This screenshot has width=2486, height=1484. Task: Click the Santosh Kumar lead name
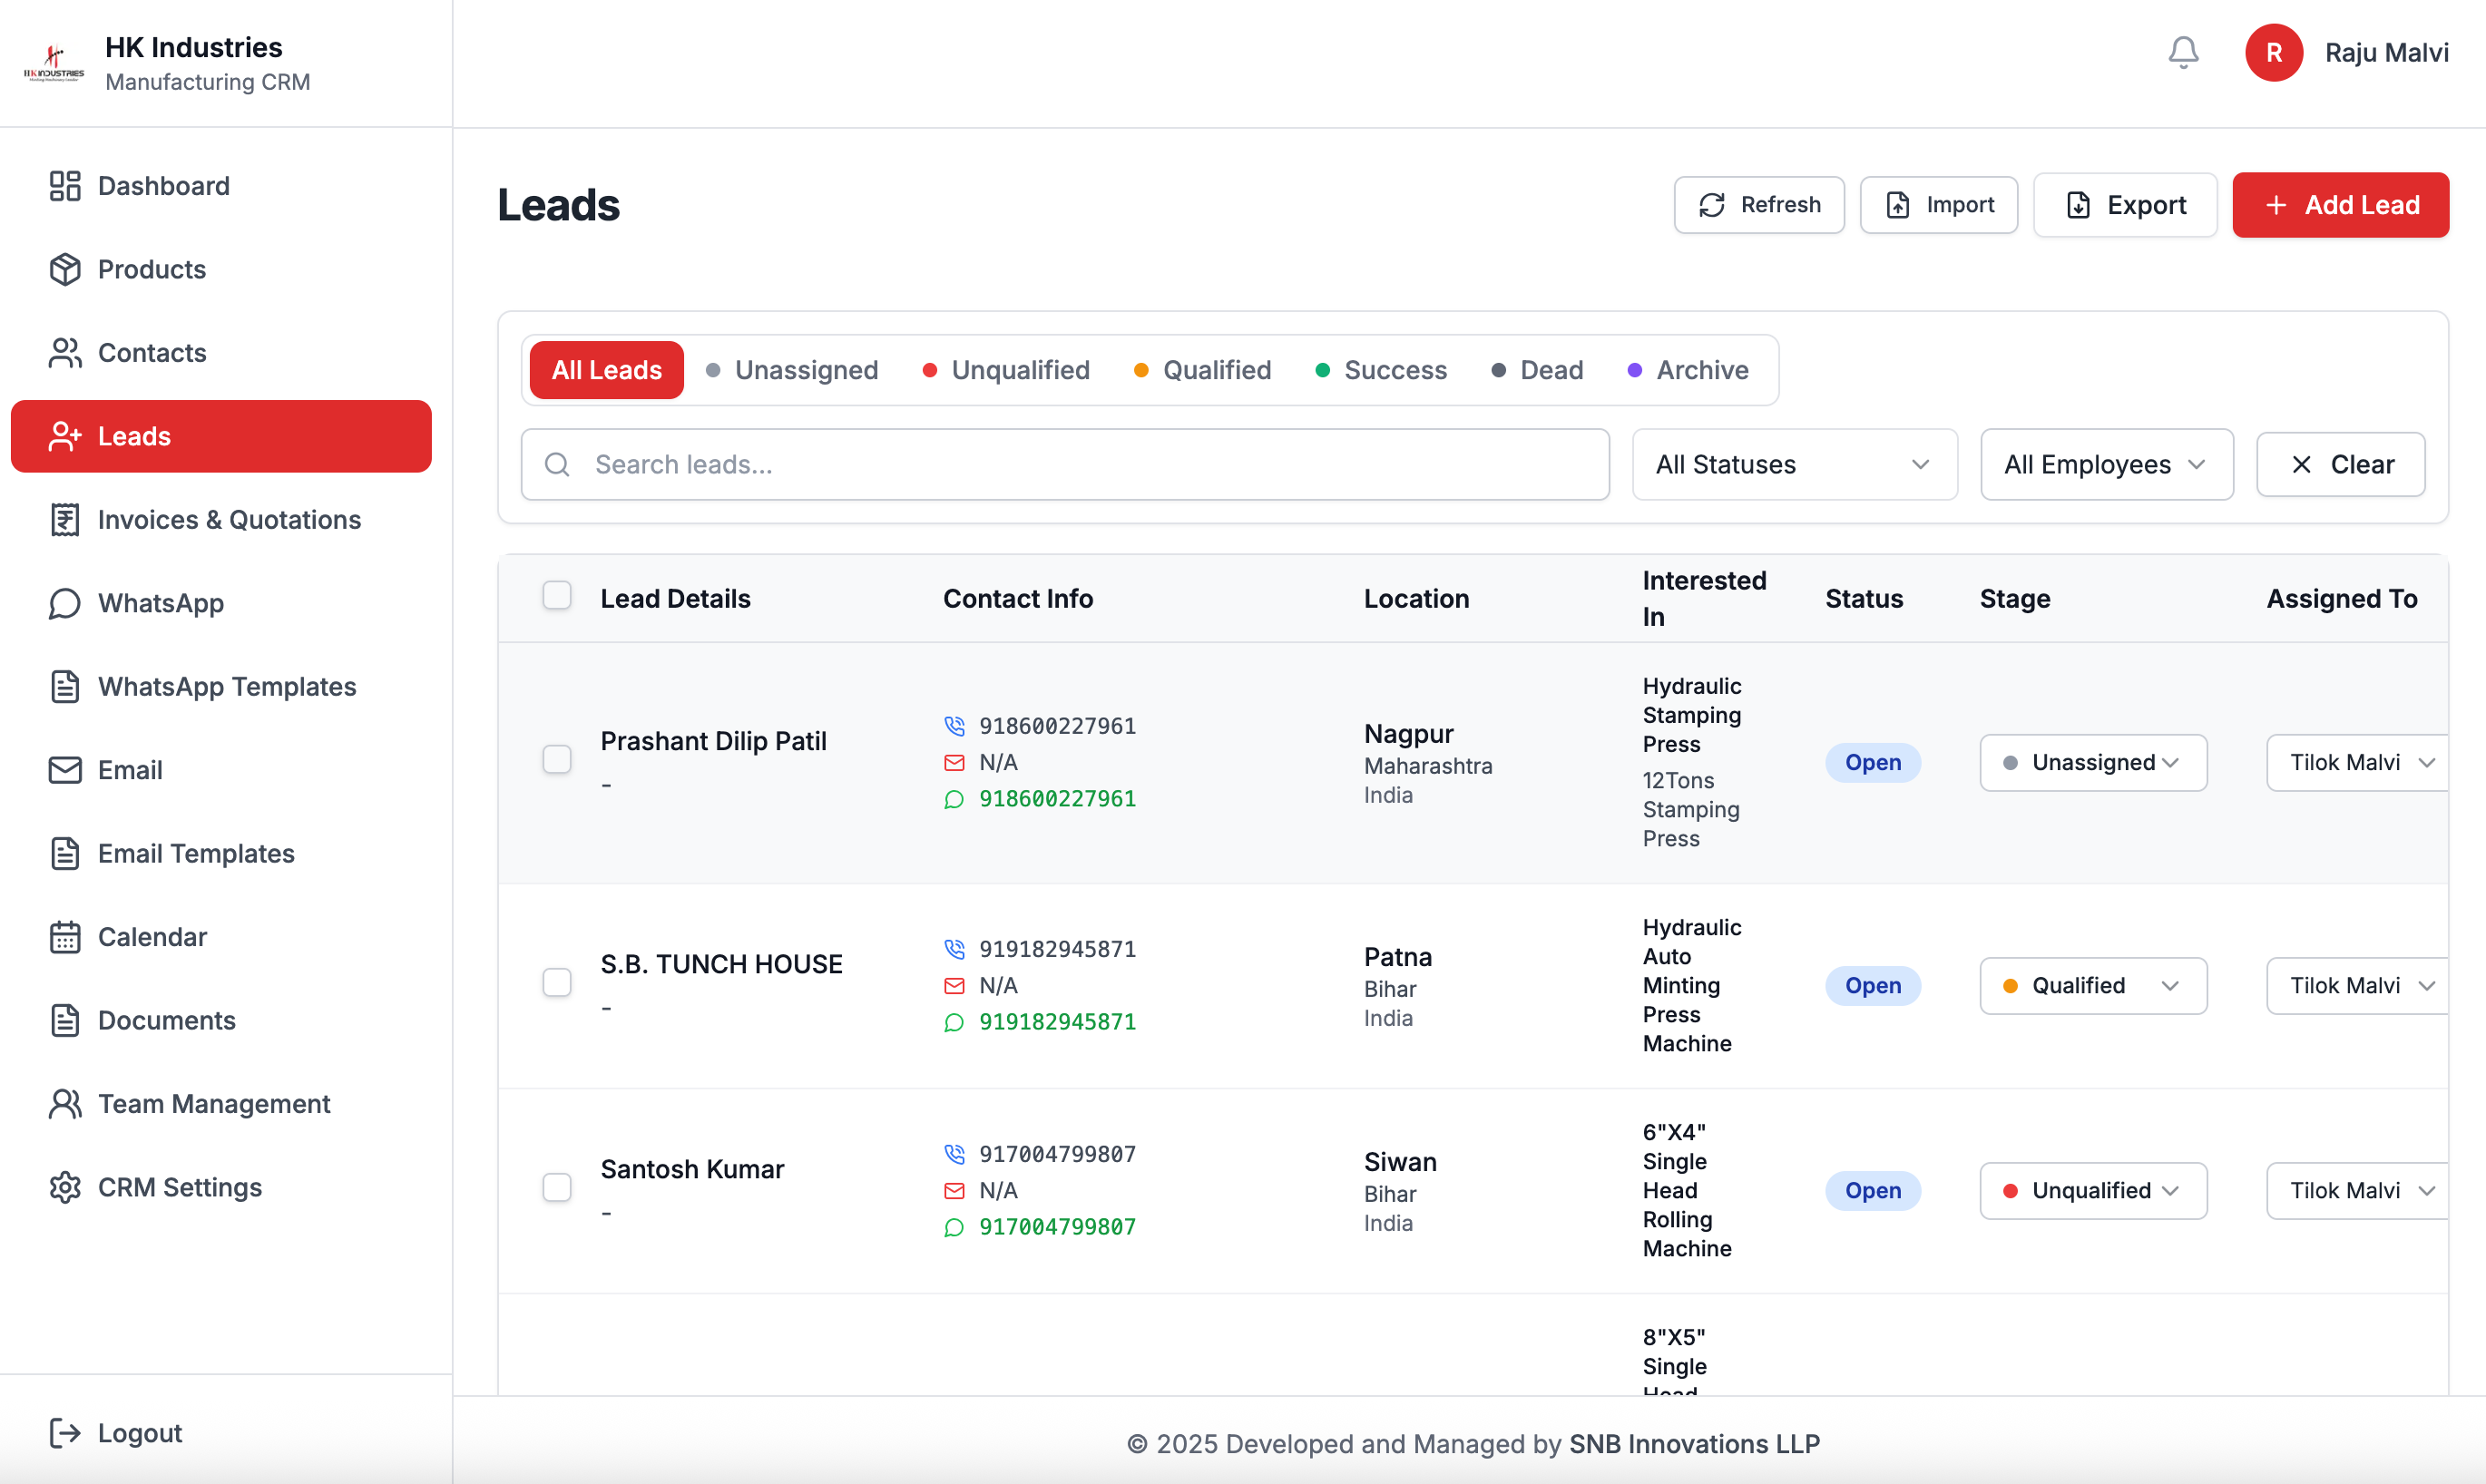[692, 1169]
